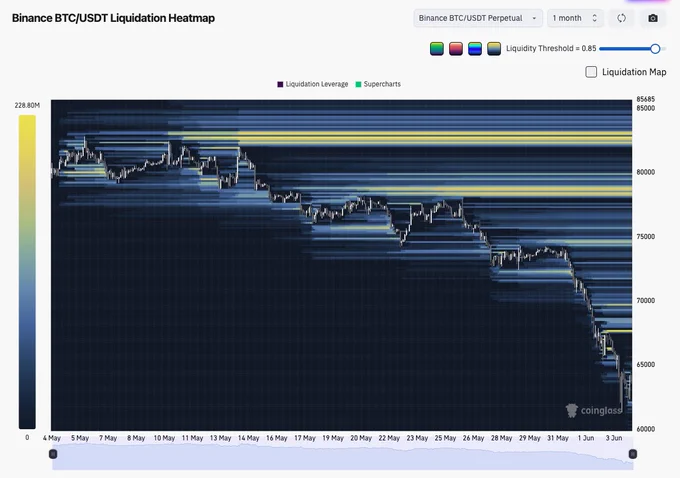Click the 228.80M color scale bar
The image size is (680, 478).
tap(27, 272)
